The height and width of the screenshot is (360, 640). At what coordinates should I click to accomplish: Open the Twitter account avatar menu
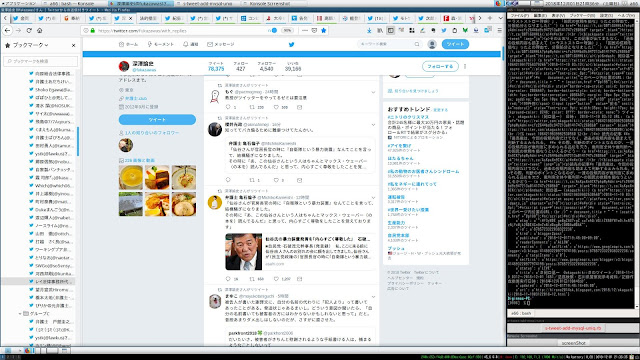(432, 44)
